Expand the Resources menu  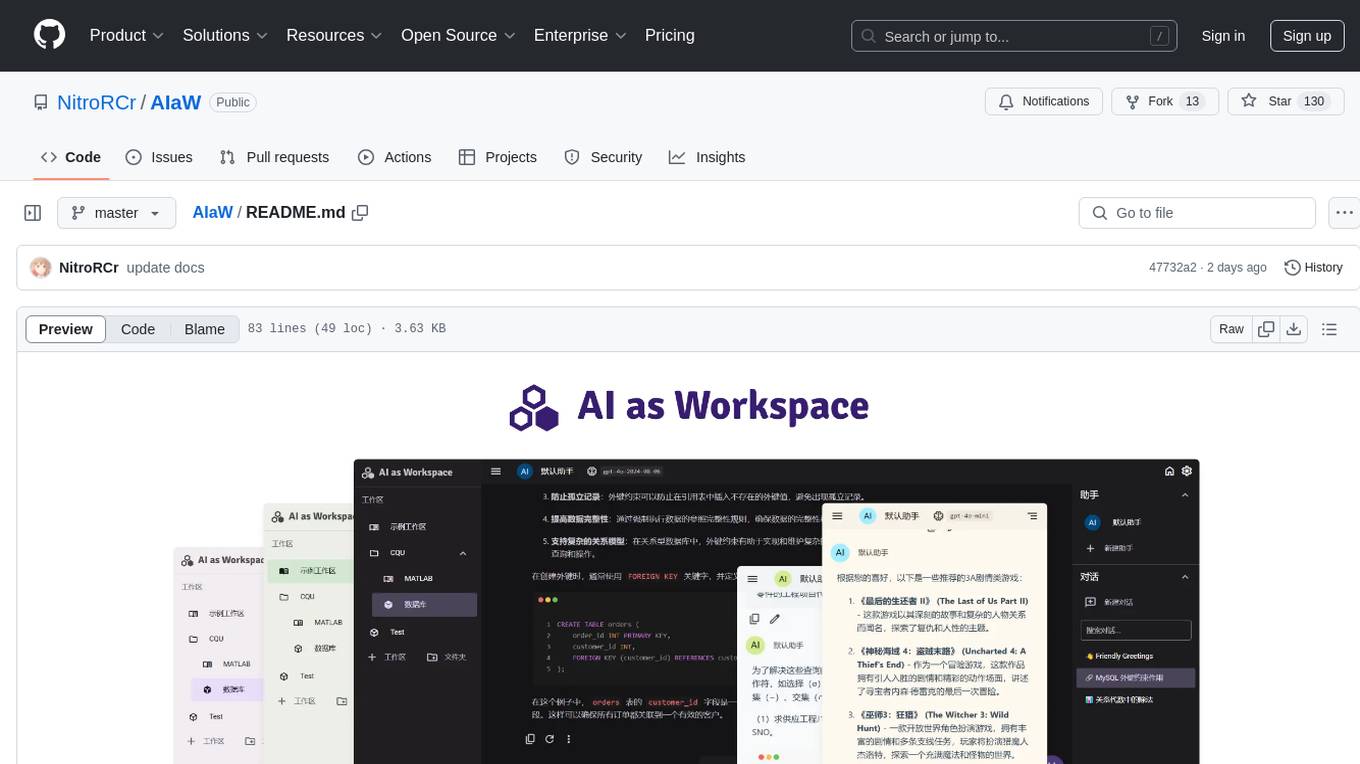pos(334,35)
